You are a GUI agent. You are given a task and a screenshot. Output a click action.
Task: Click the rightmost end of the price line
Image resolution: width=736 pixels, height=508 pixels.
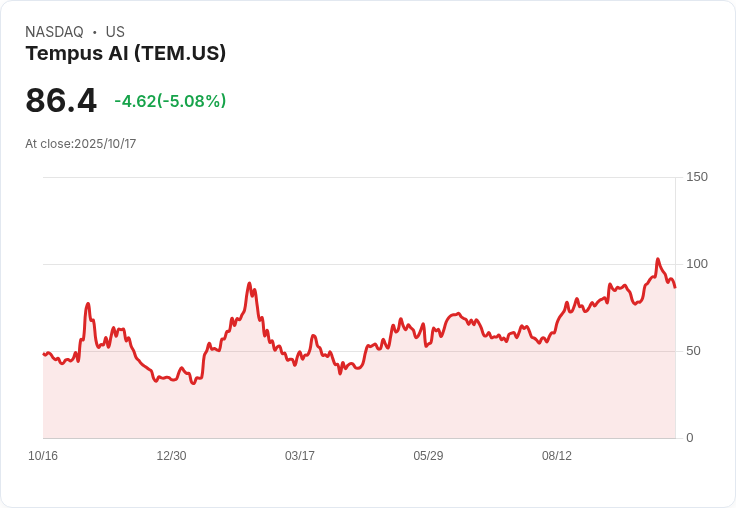coord(675,287)
